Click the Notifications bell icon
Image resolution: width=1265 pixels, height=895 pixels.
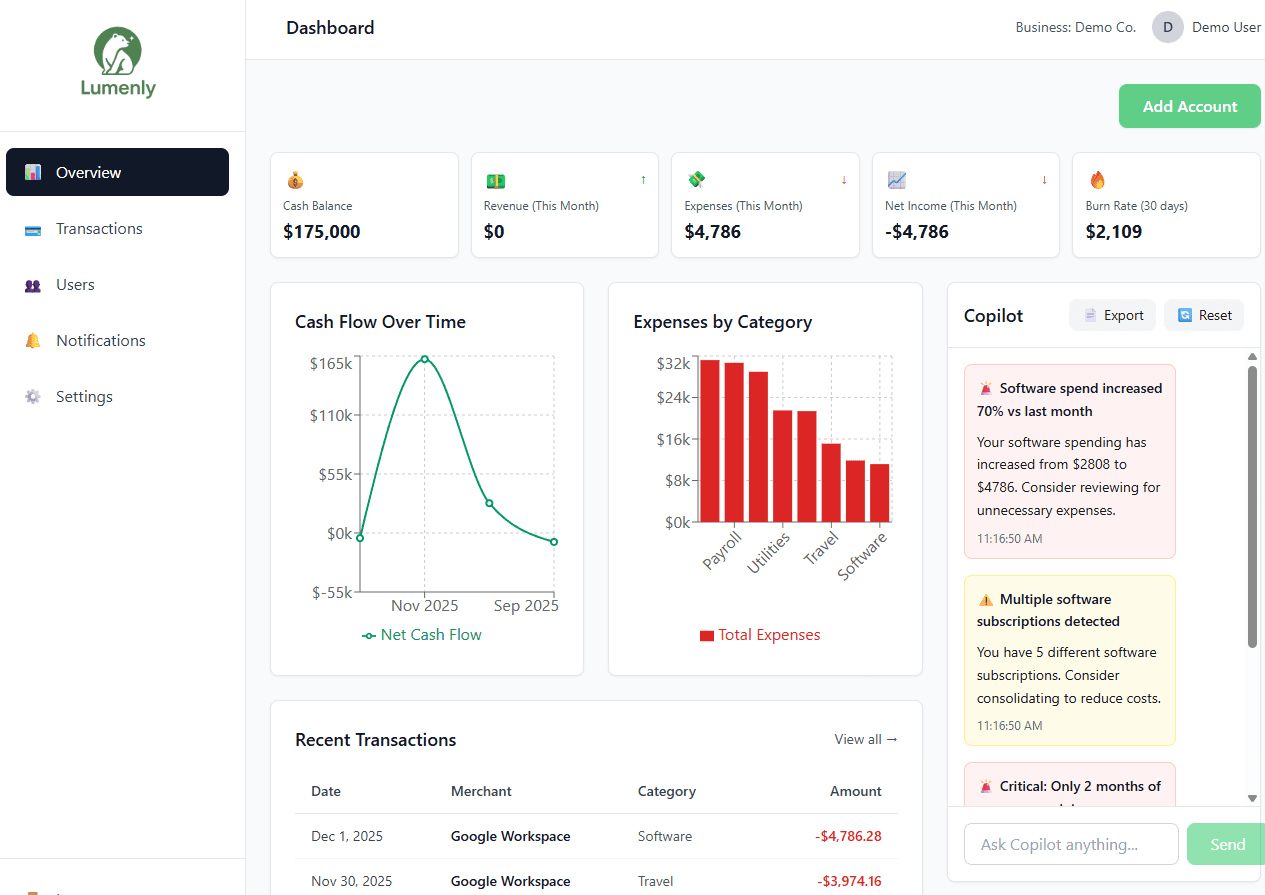tap(32, 340)
